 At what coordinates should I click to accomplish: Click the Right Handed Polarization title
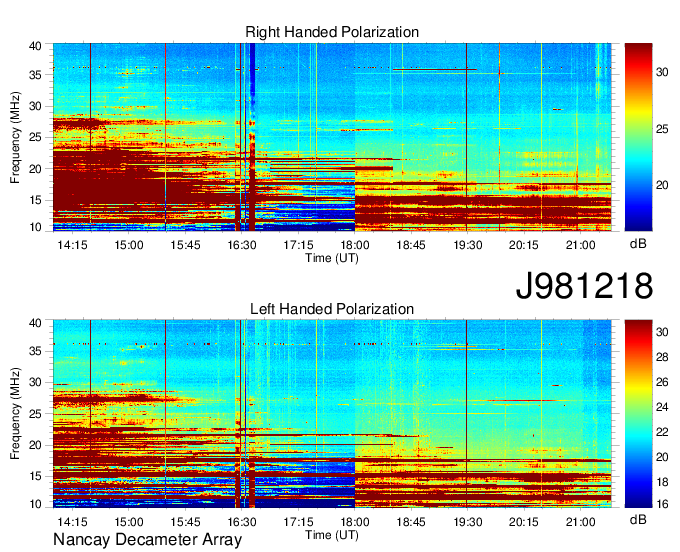click(x=332, y=32)
